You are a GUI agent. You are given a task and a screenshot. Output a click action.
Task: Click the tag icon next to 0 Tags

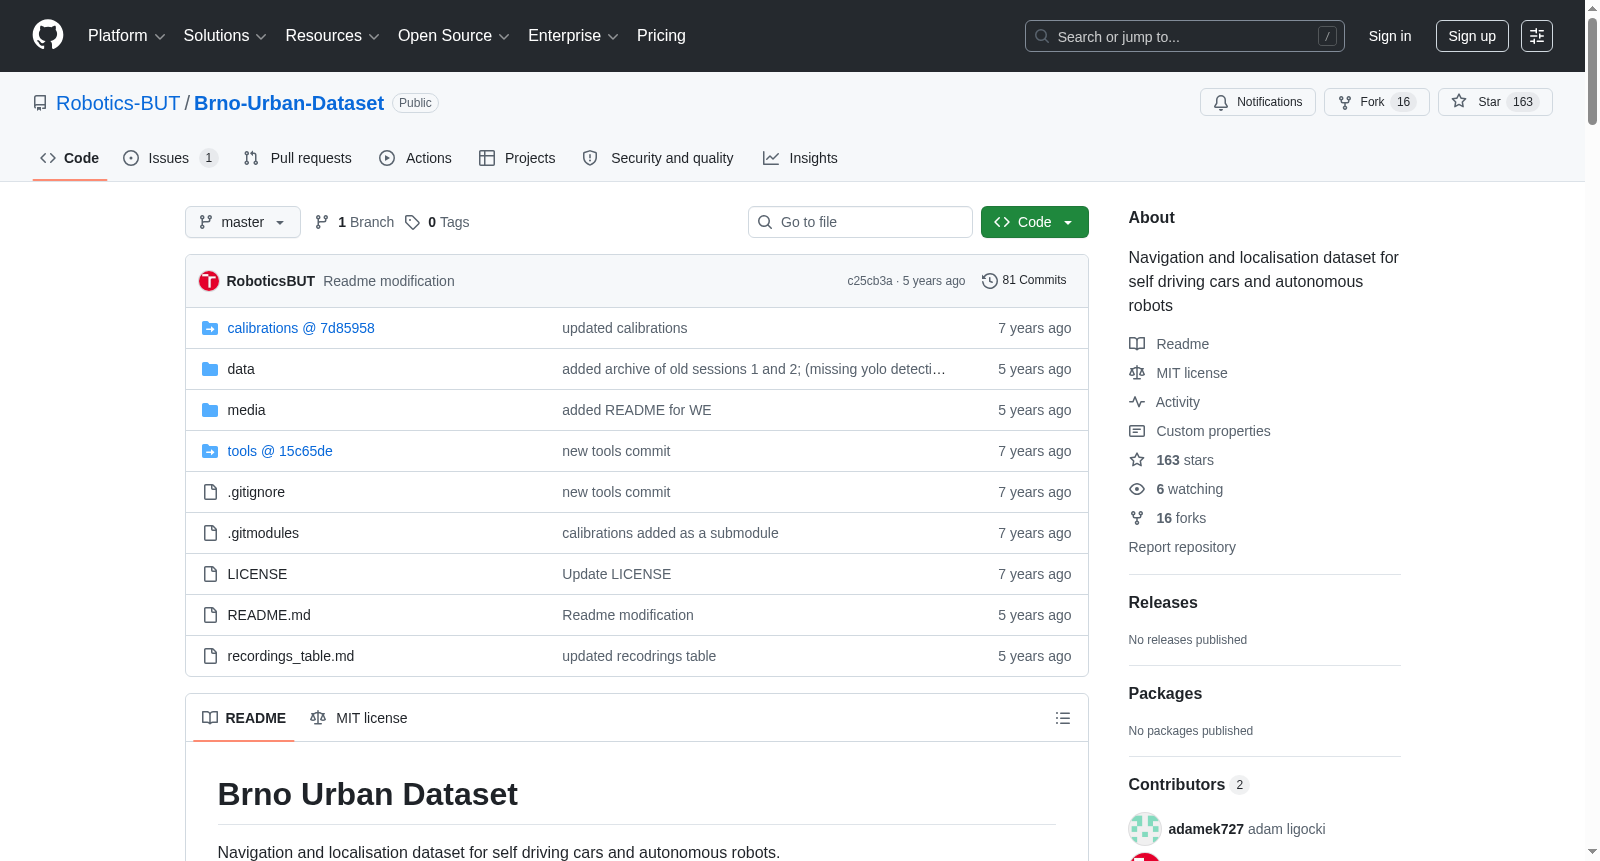click(x=412, y=222)
